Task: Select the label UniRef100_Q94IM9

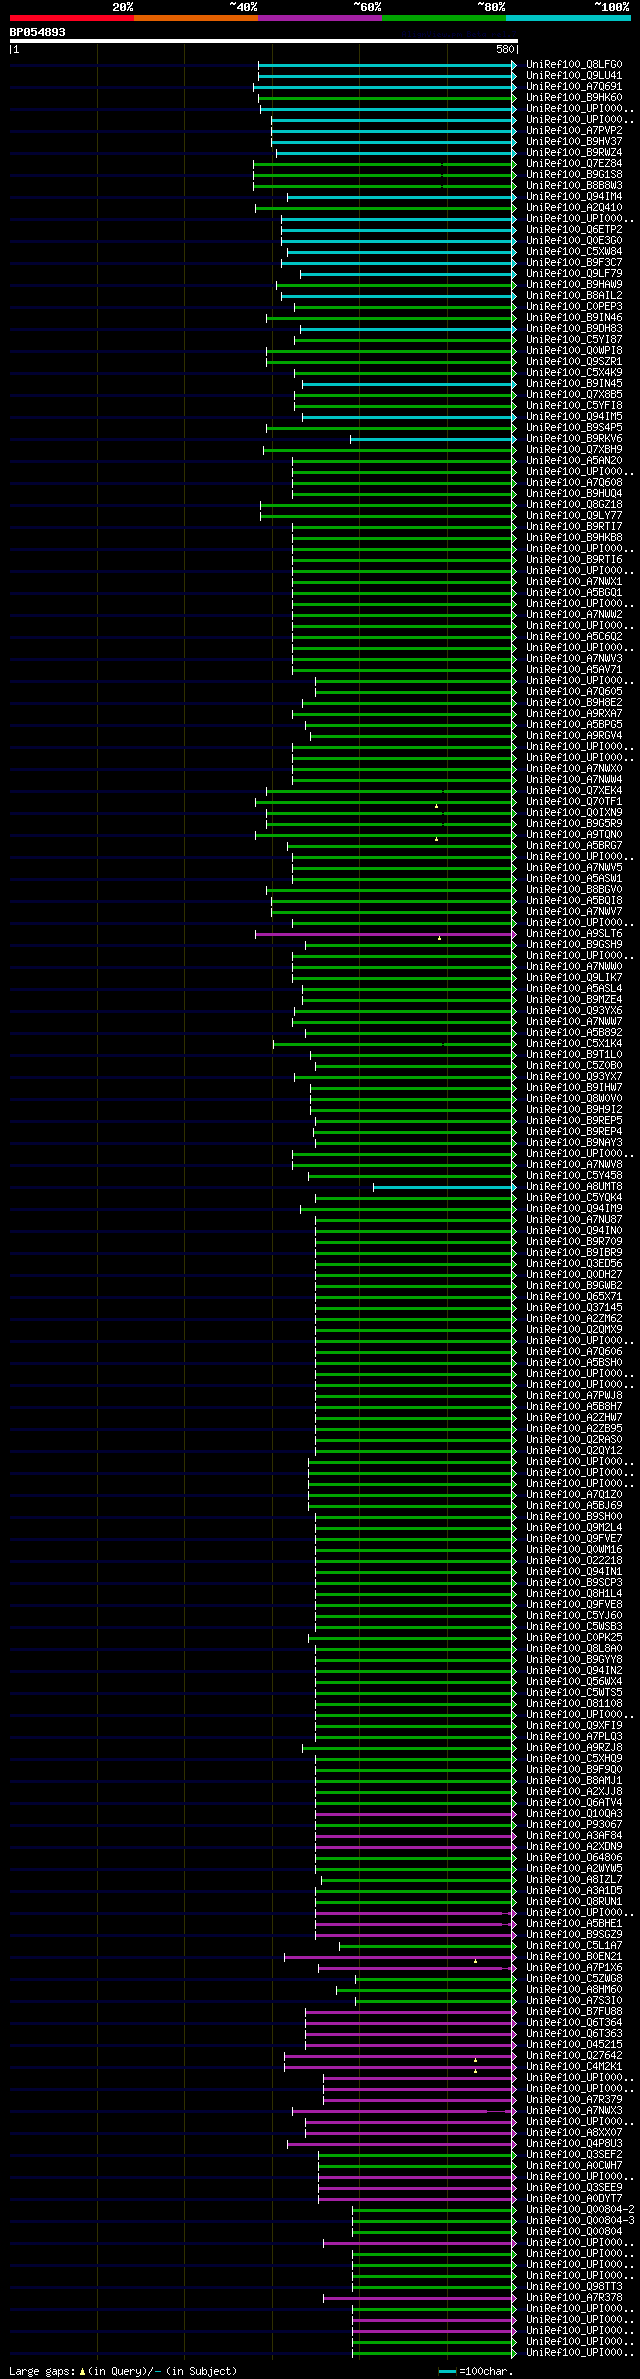Action: tap(574, 1209)
